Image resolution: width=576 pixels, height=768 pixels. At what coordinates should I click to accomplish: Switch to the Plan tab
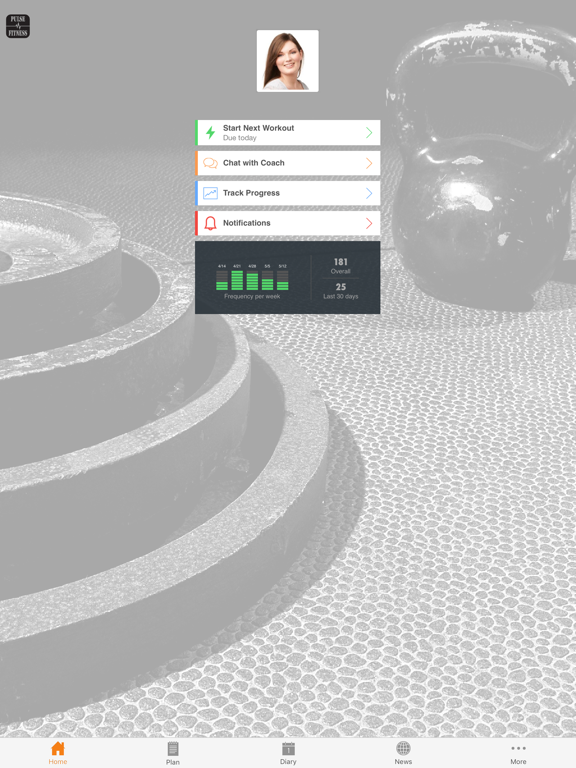[x=172, y=753]
